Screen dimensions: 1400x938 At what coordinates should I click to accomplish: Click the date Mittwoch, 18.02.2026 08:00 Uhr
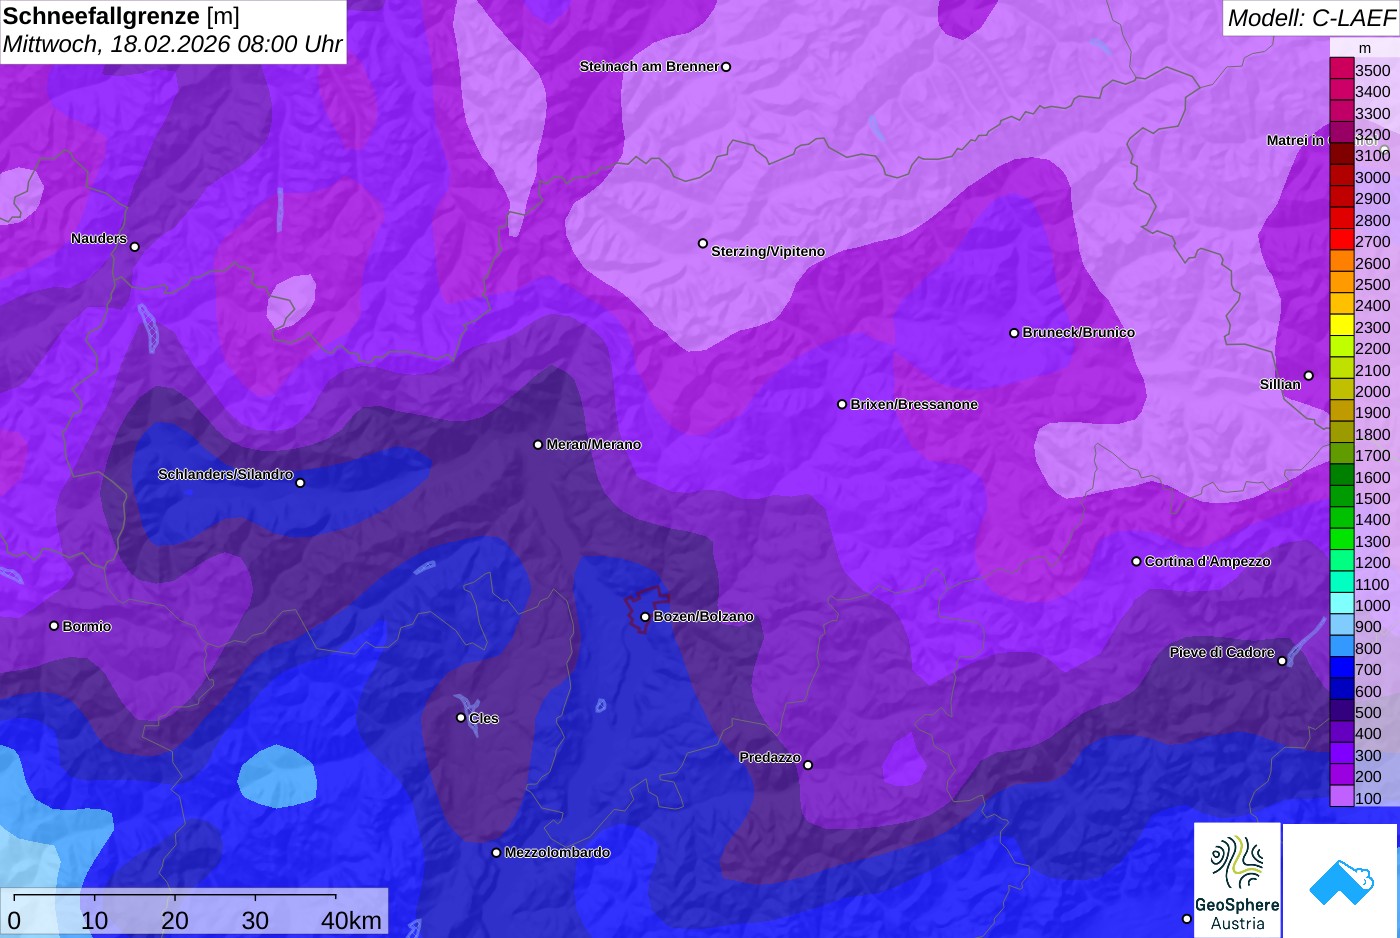(172, 45)
